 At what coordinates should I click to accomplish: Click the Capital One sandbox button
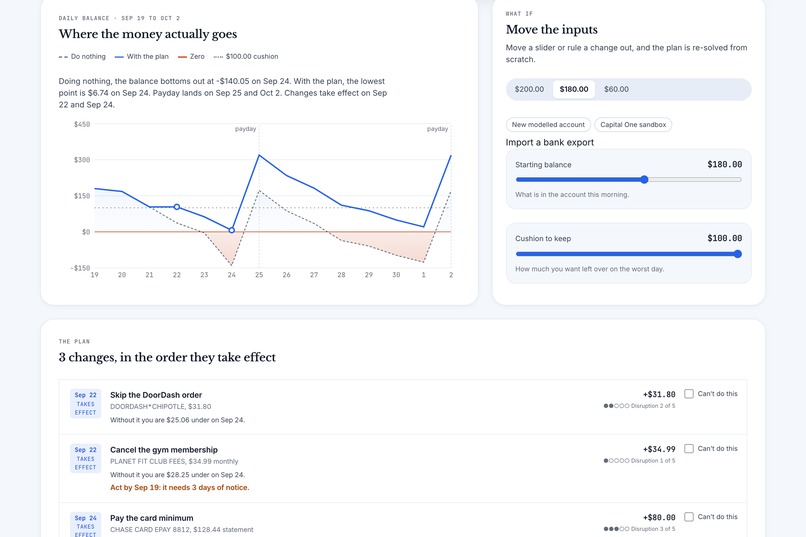point(633,125)
